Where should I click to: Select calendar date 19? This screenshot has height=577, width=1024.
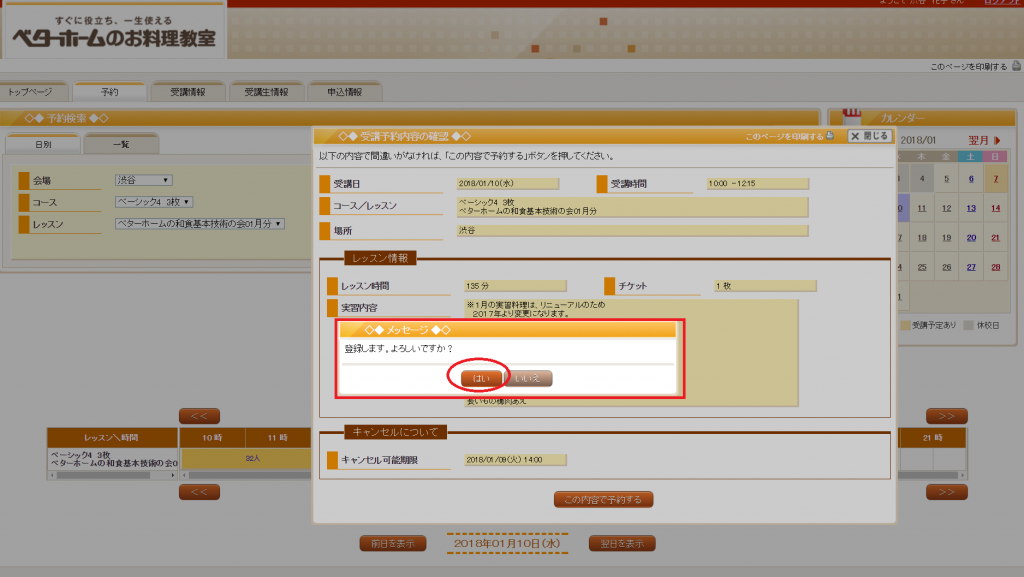coord(946,238)
